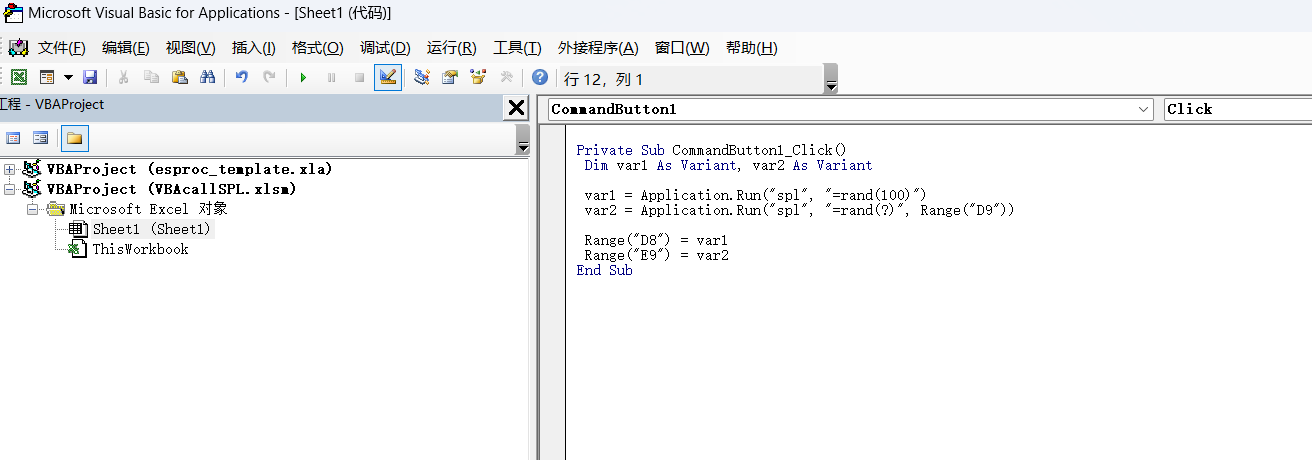
Task: Click the Copy icon in toolbar
Action: pos(152,77)
